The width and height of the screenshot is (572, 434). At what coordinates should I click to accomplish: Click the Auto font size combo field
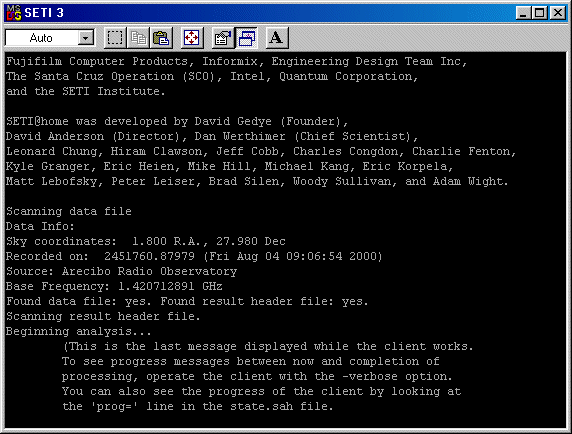[50, 38]
